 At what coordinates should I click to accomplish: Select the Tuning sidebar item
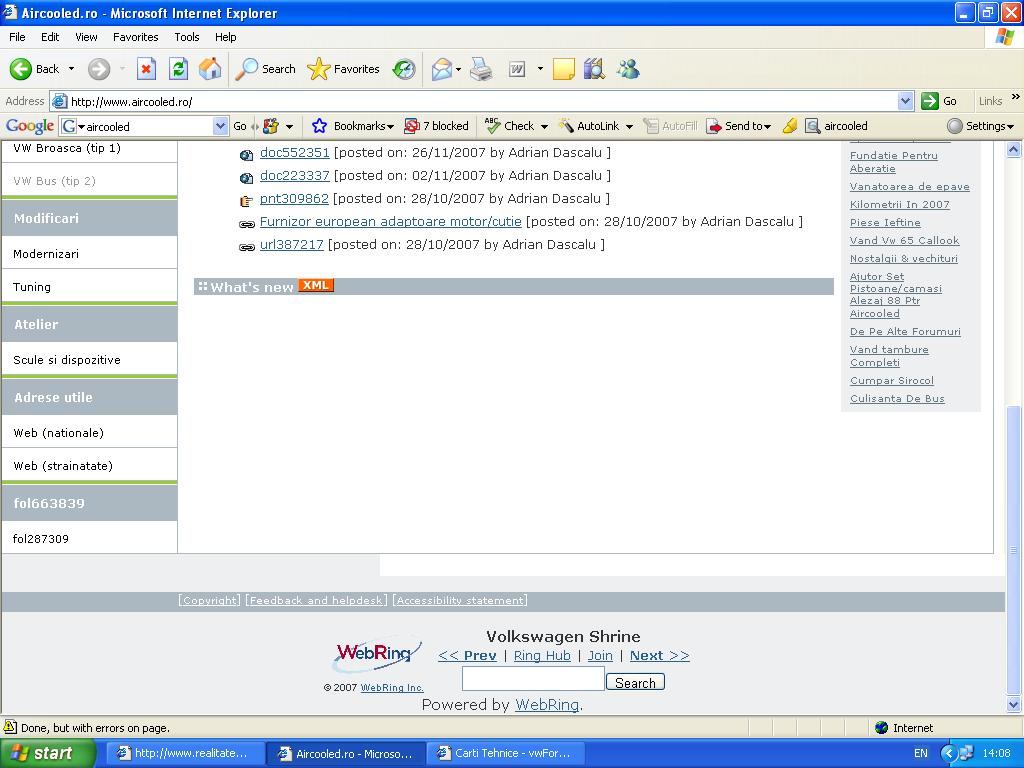(x=89, y=287)
